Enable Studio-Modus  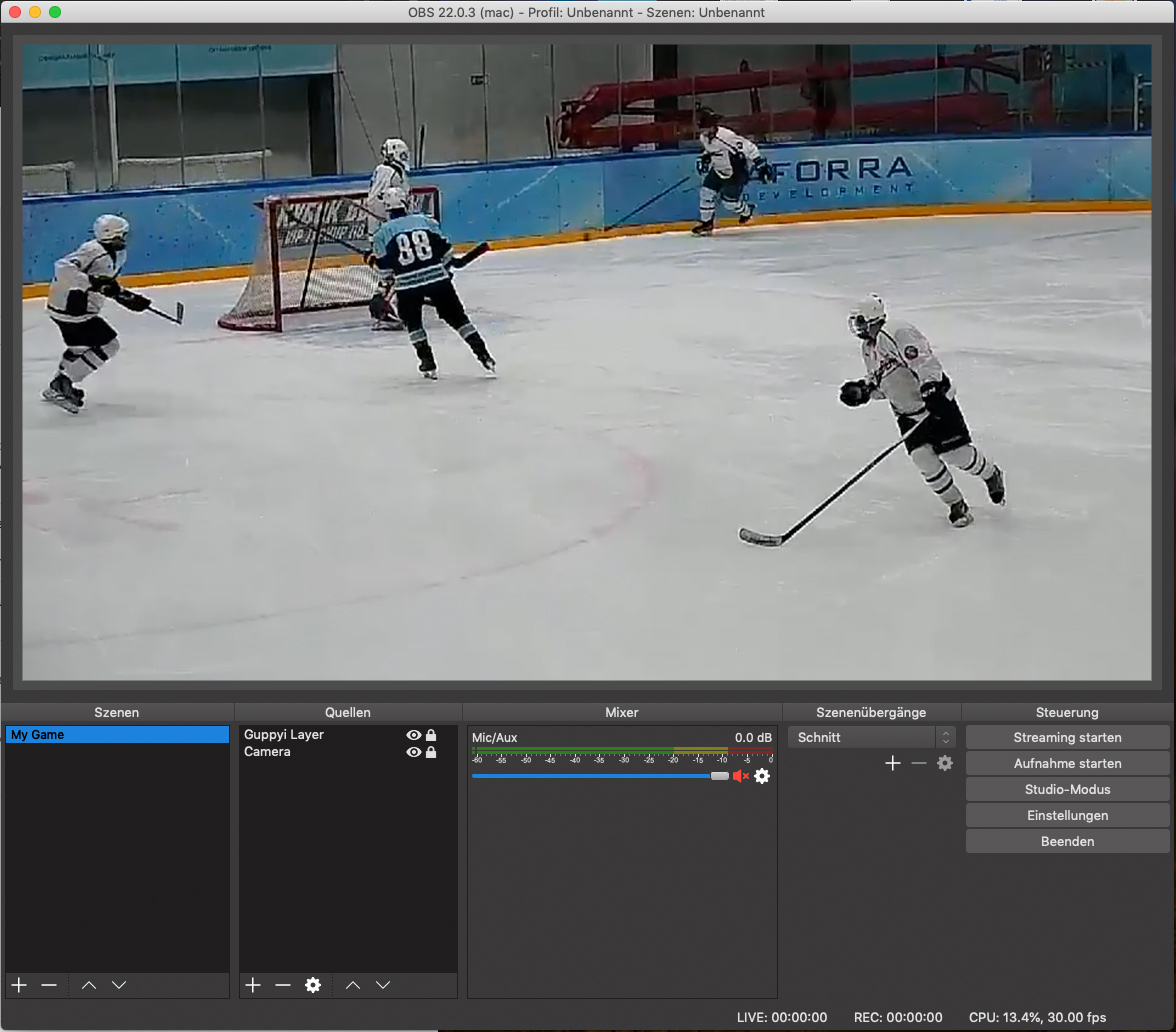[1067, 789]
